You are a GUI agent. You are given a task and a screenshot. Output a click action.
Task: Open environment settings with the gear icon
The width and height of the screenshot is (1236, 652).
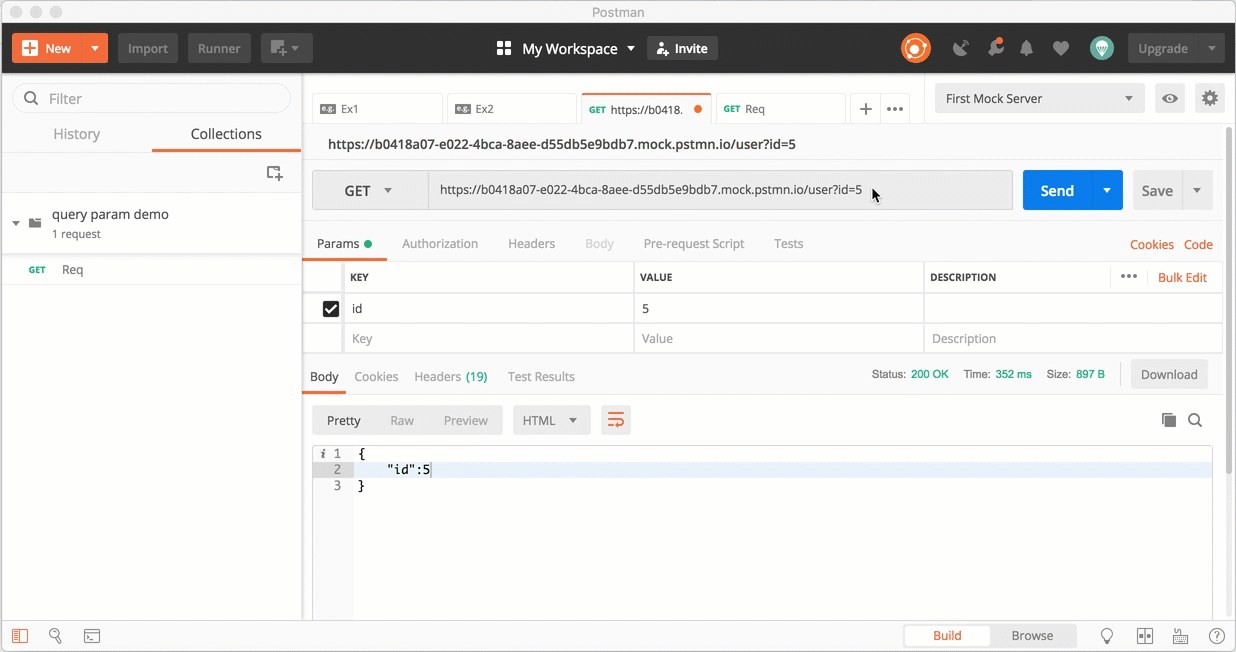[1209, 98]
